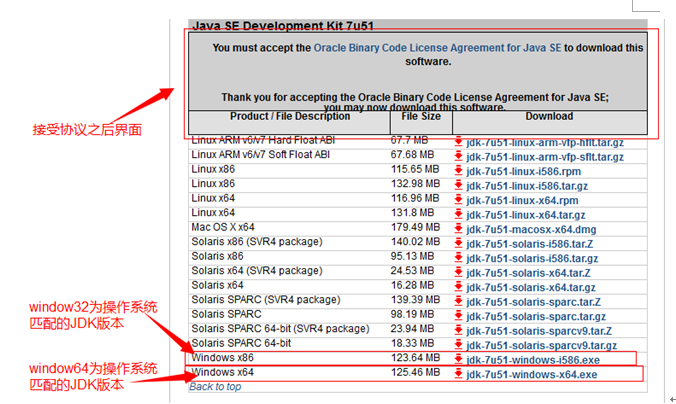676x404 pixels.
Task: Click download arrow icon for linux-i586.rpm
Action: coord(458,171)
